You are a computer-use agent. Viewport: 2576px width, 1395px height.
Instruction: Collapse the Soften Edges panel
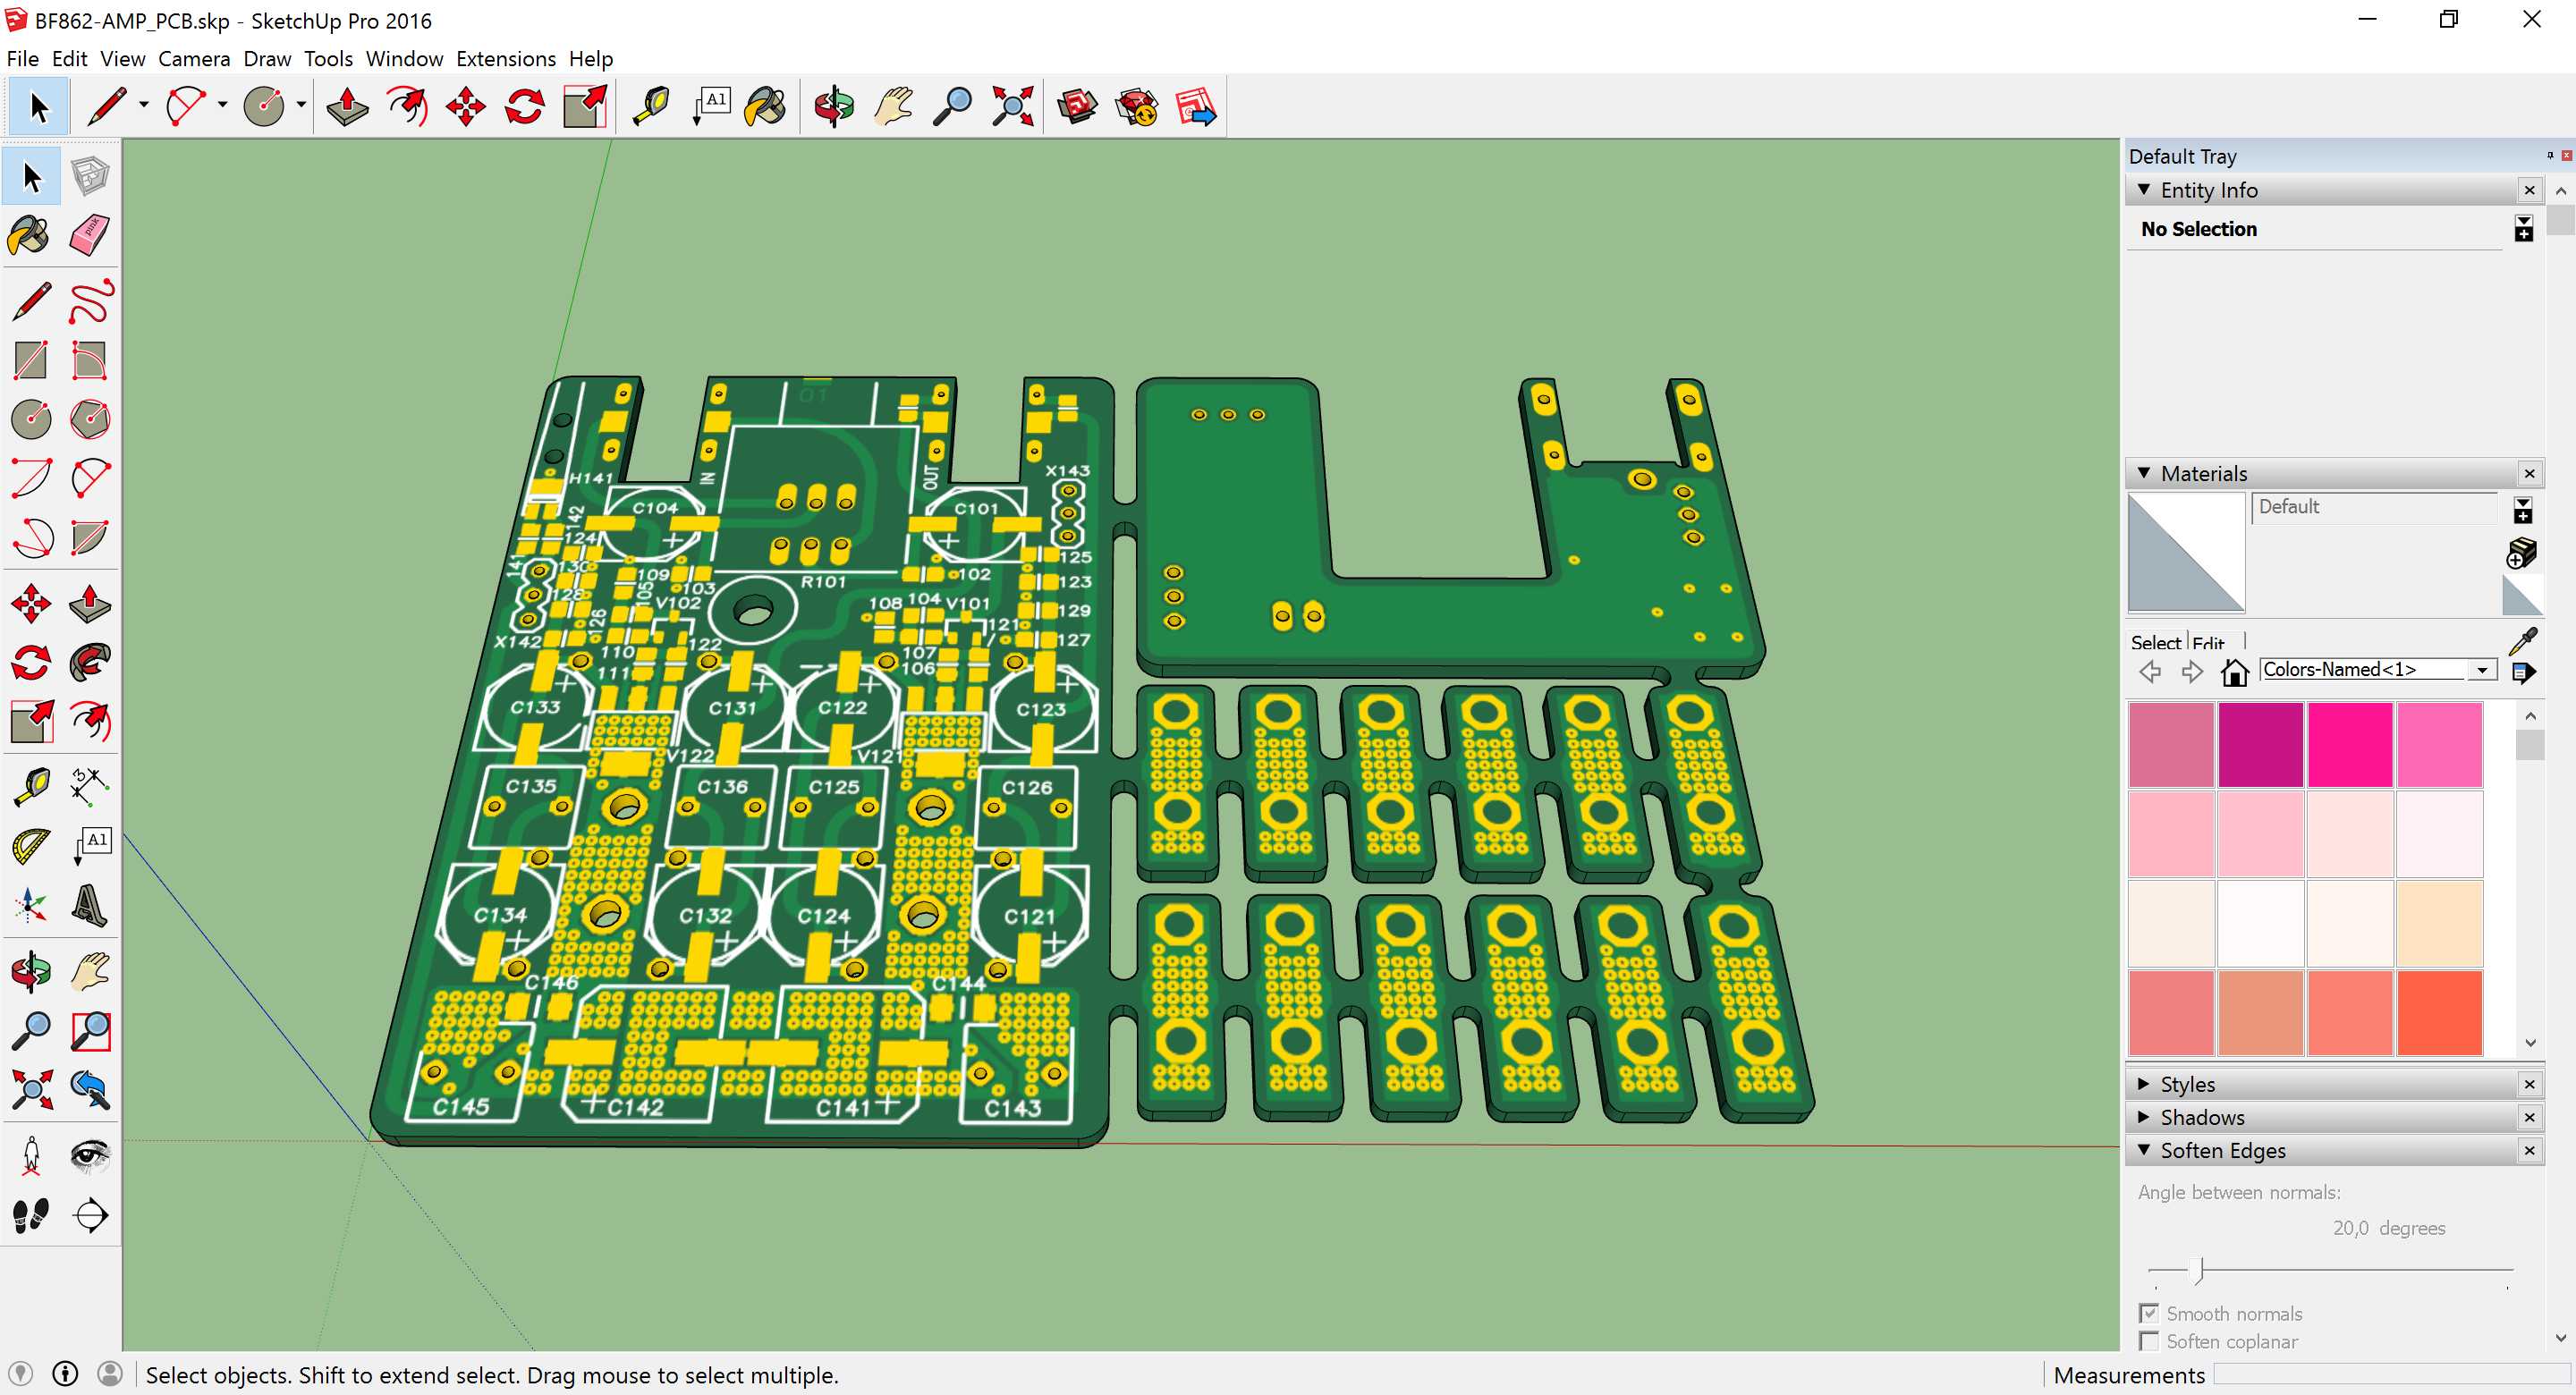point(2145,1150)
